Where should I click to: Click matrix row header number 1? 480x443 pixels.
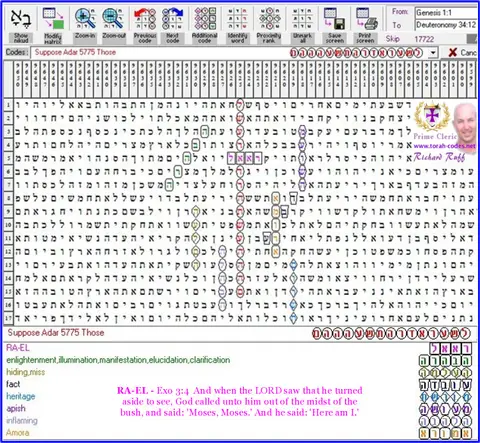coord(8,105)
